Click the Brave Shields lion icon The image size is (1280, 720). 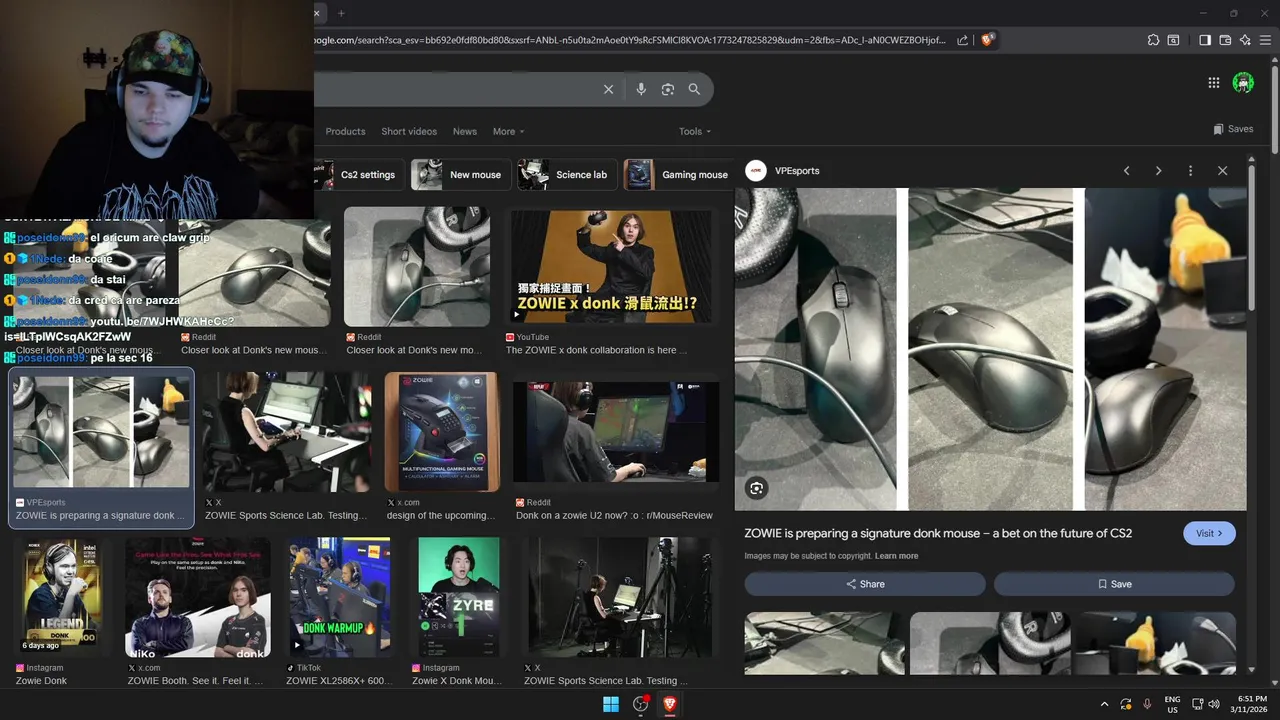[987, 40]
